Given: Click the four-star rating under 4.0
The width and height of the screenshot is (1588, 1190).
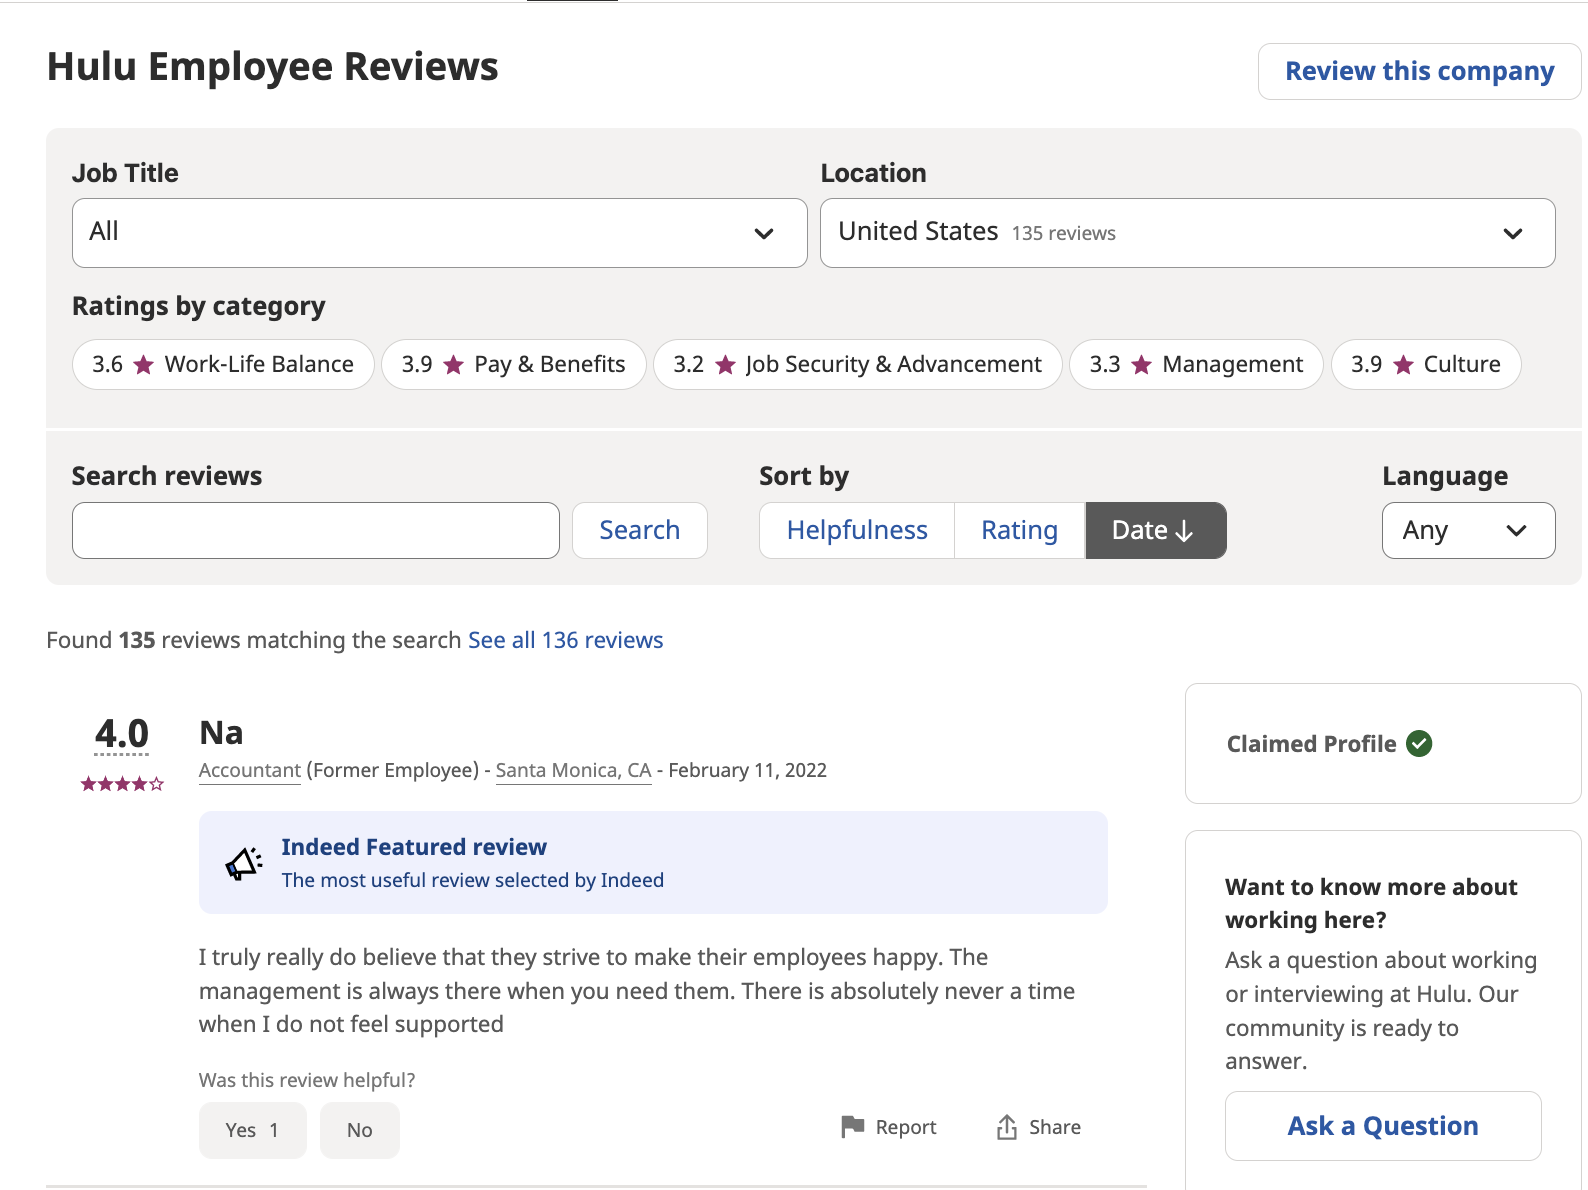Looking at the screenshot, I should tap(122, 784).
